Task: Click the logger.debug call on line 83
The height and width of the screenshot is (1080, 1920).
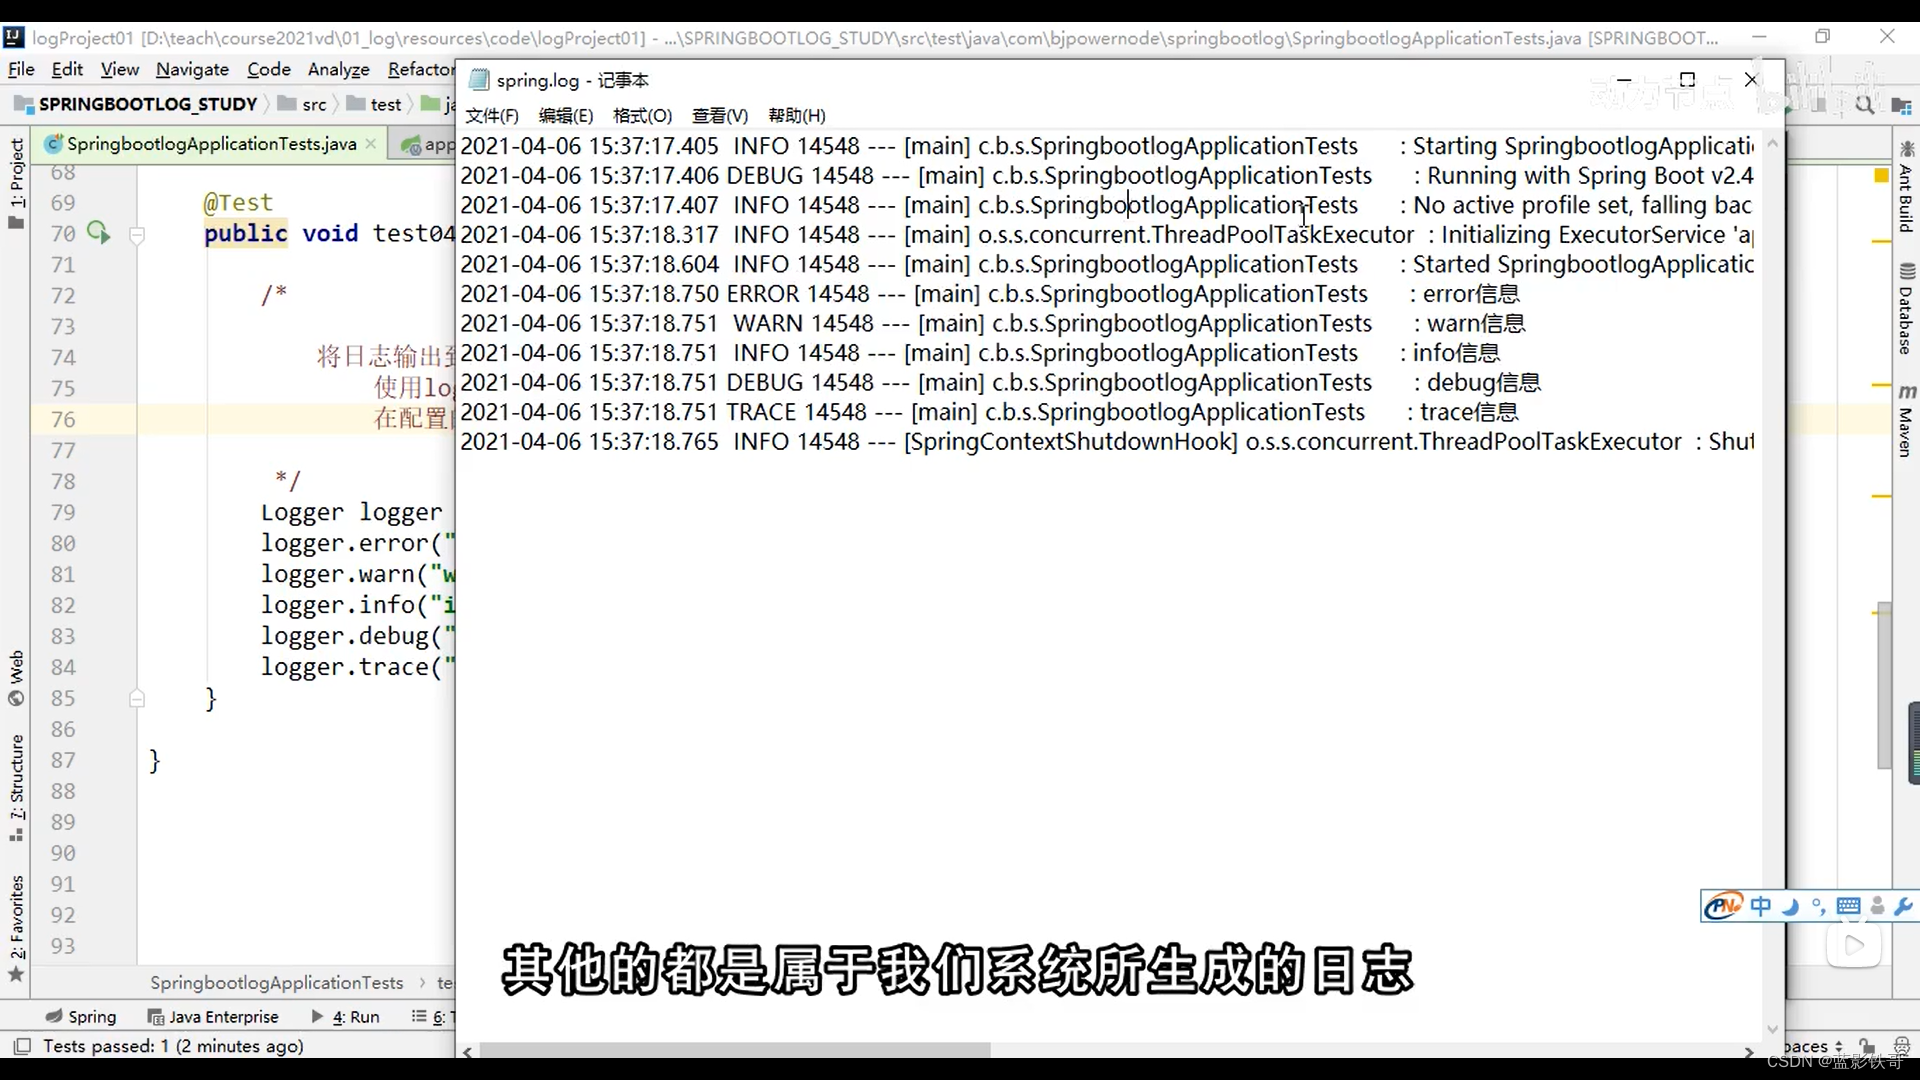Action: point(358,636)
